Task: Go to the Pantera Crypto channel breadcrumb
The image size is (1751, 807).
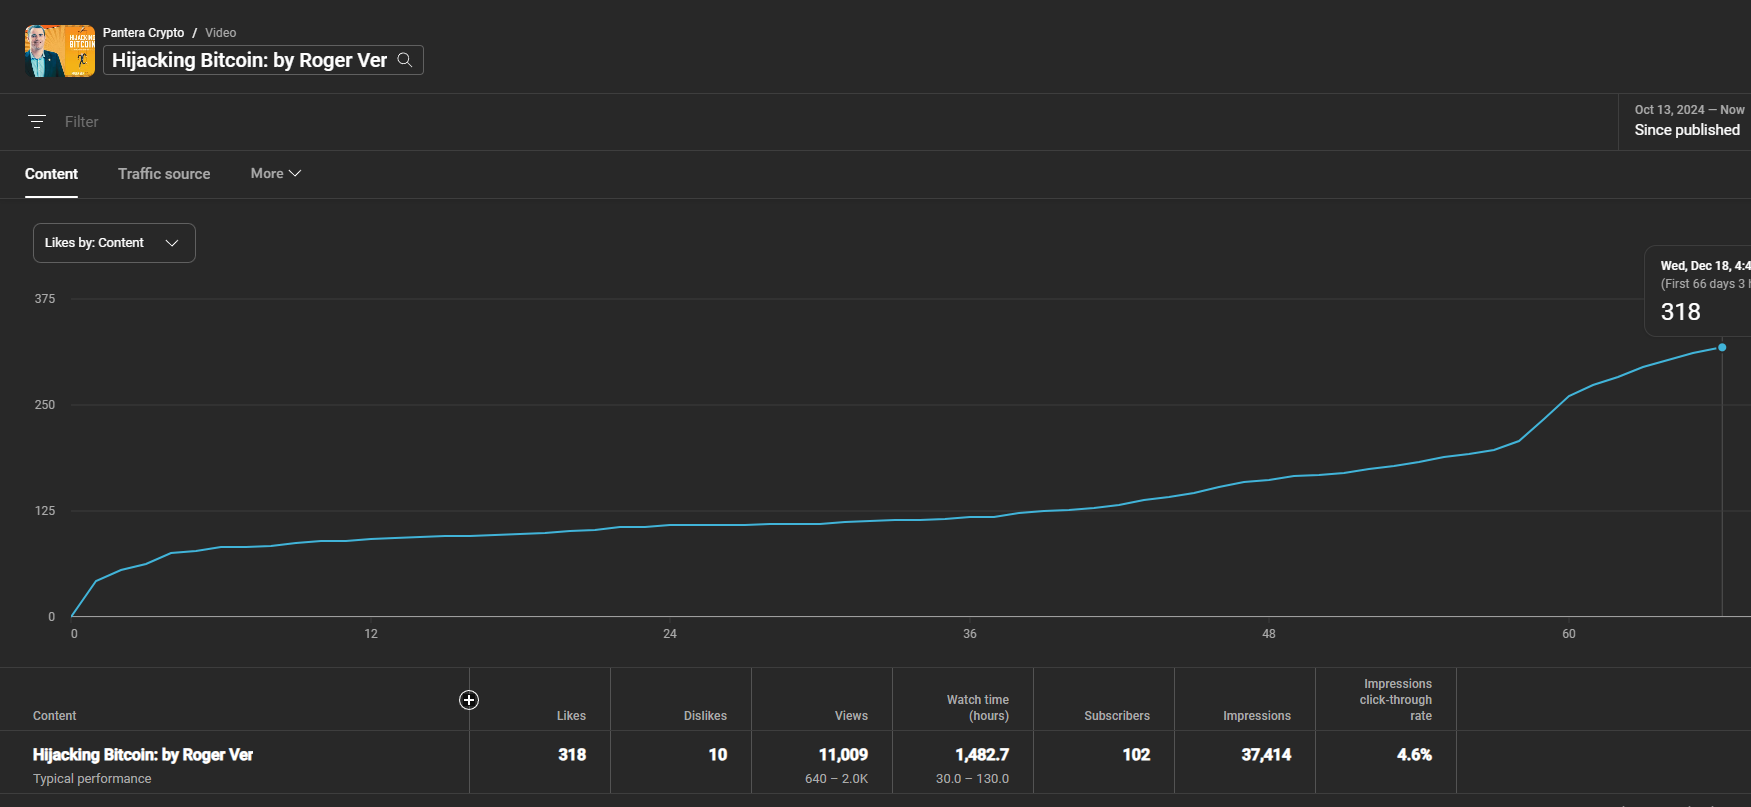Action: 143,33
